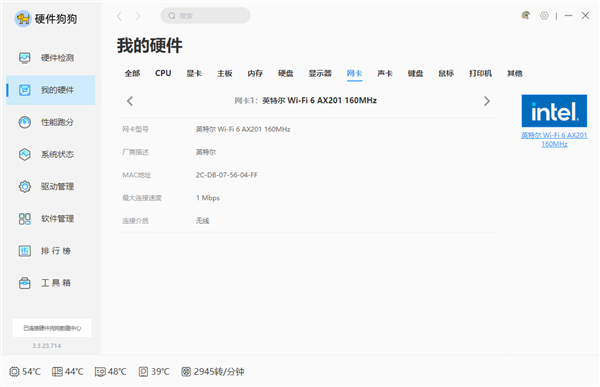The width and height of the screenshot is (600, 387).
Task: Open 软件管理 software management
Action: click(x=51, y=219)
